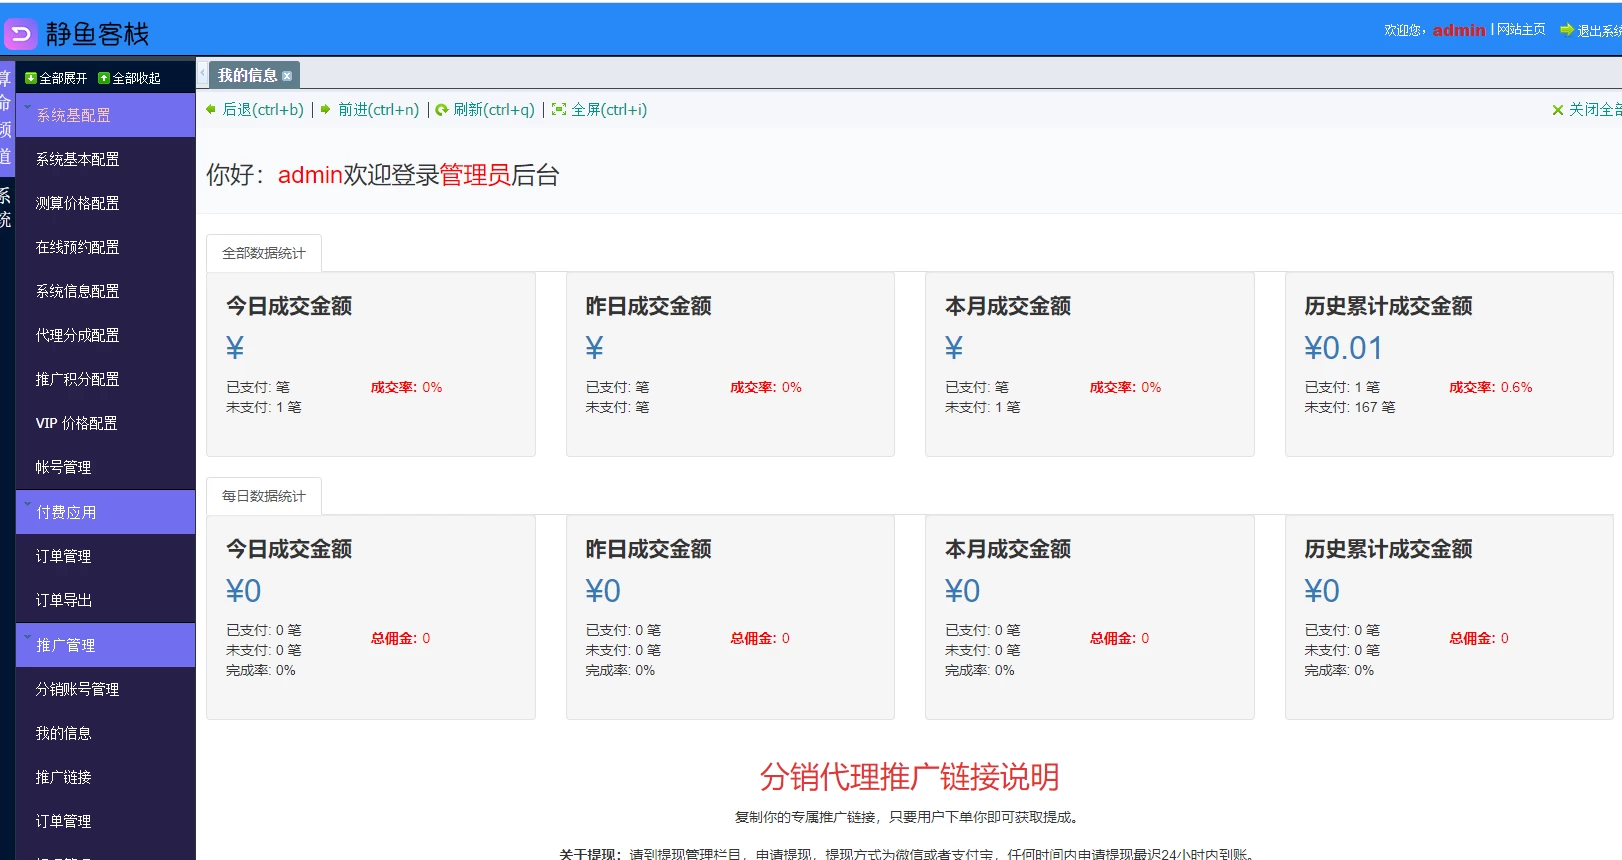The width and height of the screenshot is (1622, 860).
Task: Click the green 全部展开 expand-all icon
Action: tap(31, 78)
